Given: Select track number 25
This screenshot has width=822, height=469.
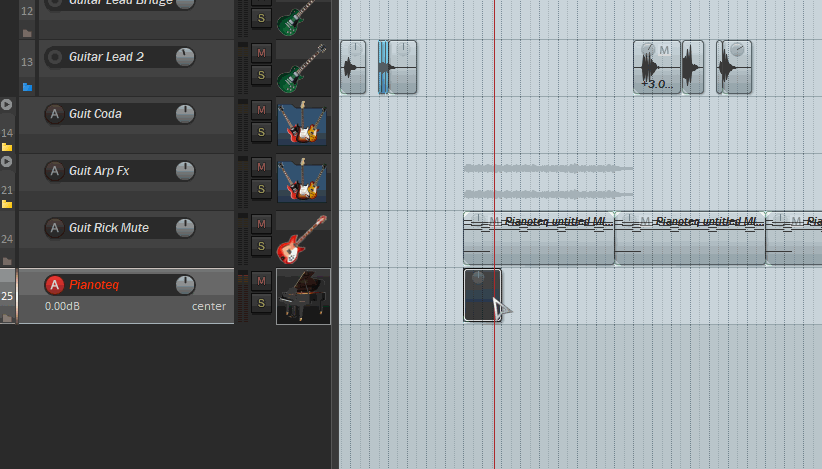Looking at the screenshot, I should (7, 296).
